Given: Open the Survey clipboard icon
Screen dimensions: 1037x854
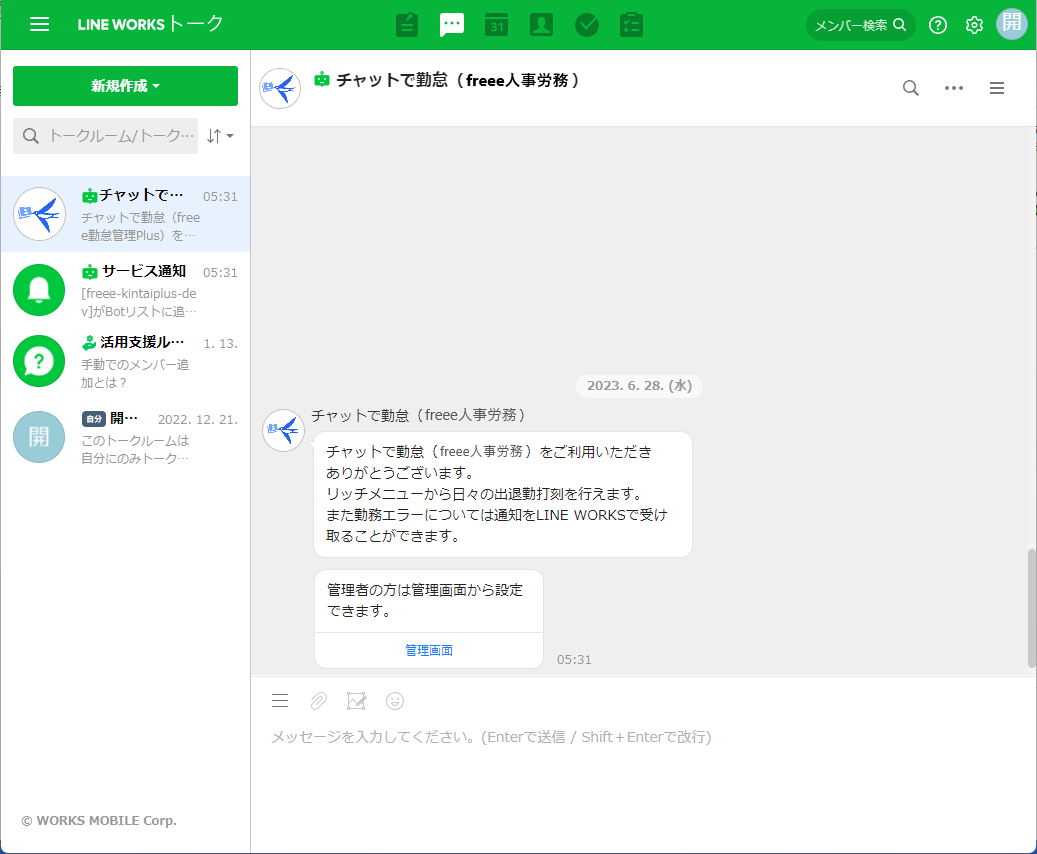Looking at the screenshot, I should pos(632,25).
